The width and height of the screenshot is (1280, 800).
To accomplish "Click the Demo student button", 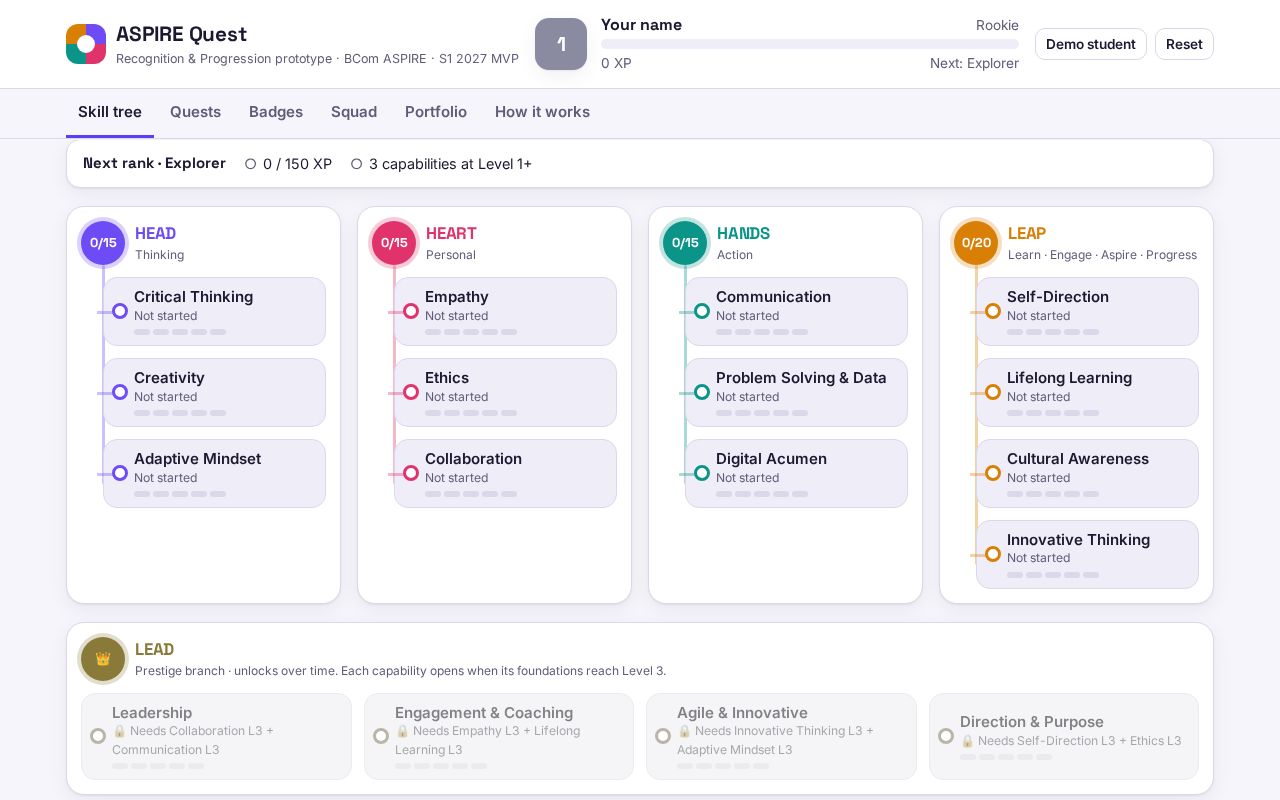I will point(1091,44).
